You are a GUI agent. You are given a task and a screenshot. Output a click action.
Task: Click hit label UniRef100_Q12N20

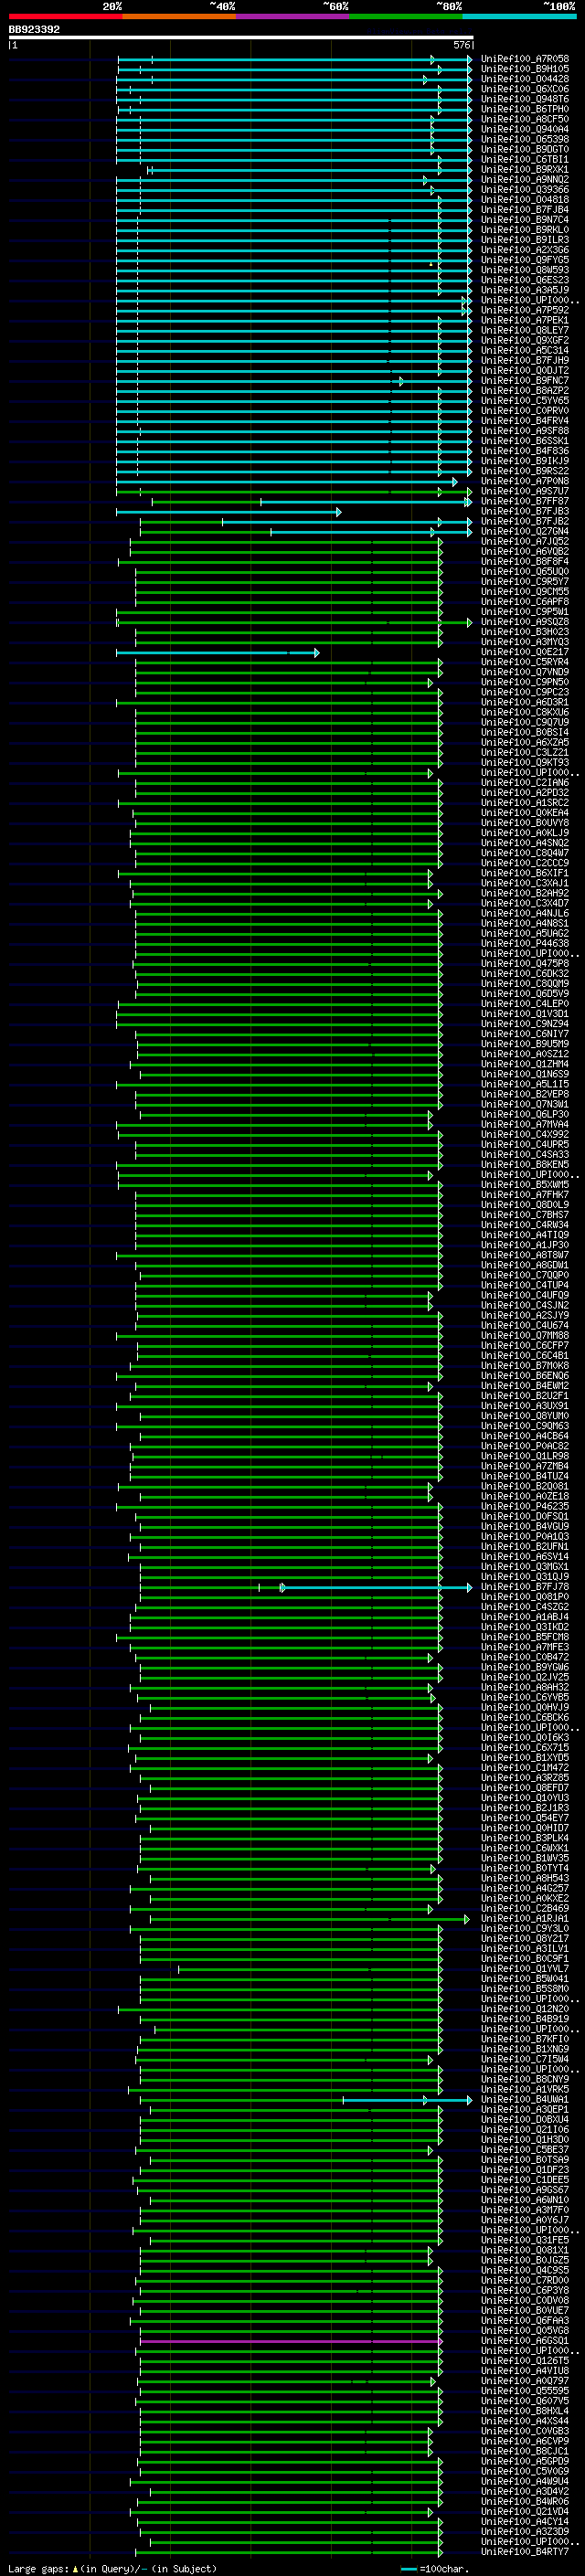point(525,2008)
